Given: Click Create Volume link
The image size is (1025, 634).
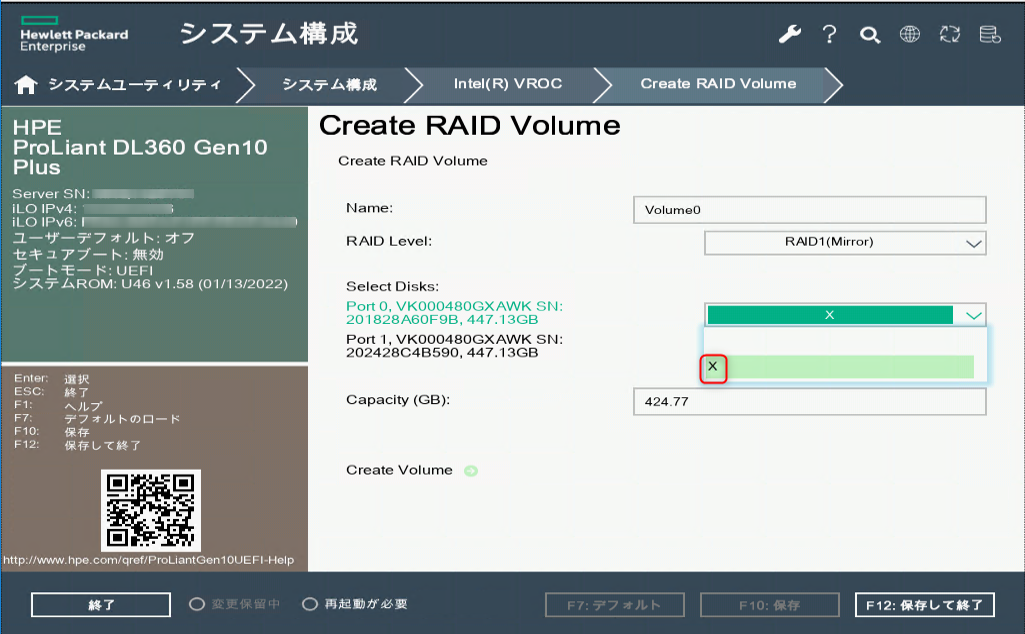Looking at the screenshot, I should (399, 470).
